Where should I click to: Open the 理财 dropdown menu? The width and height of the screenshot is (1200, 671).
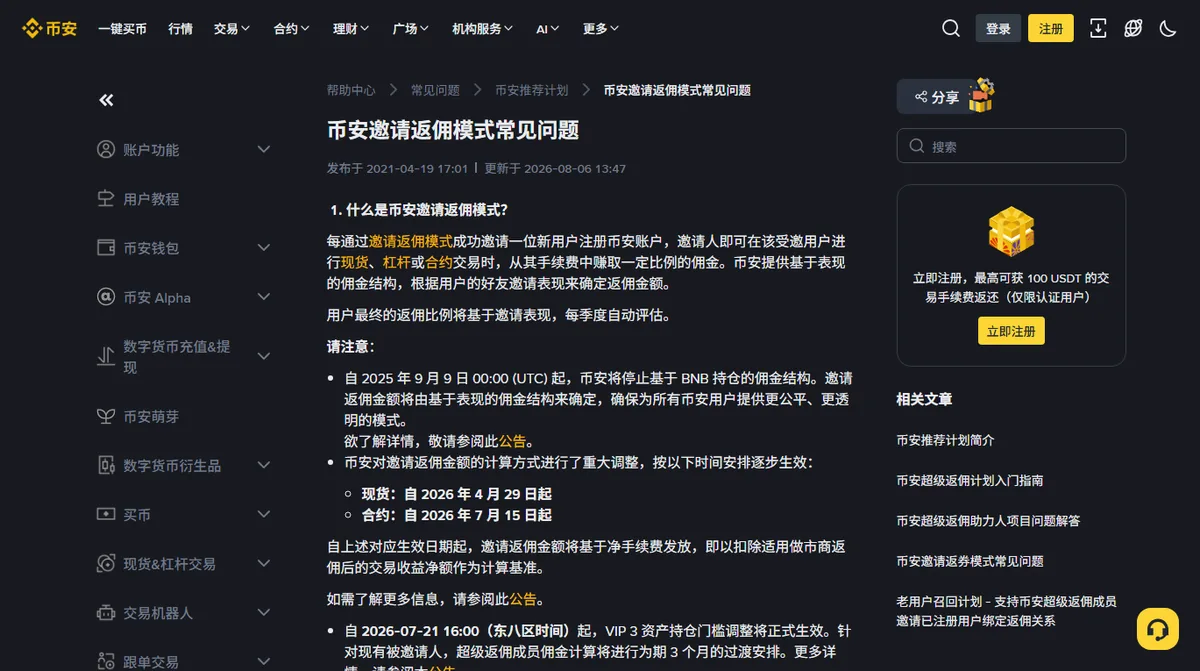pyautogui.click(x=352, y=29)
